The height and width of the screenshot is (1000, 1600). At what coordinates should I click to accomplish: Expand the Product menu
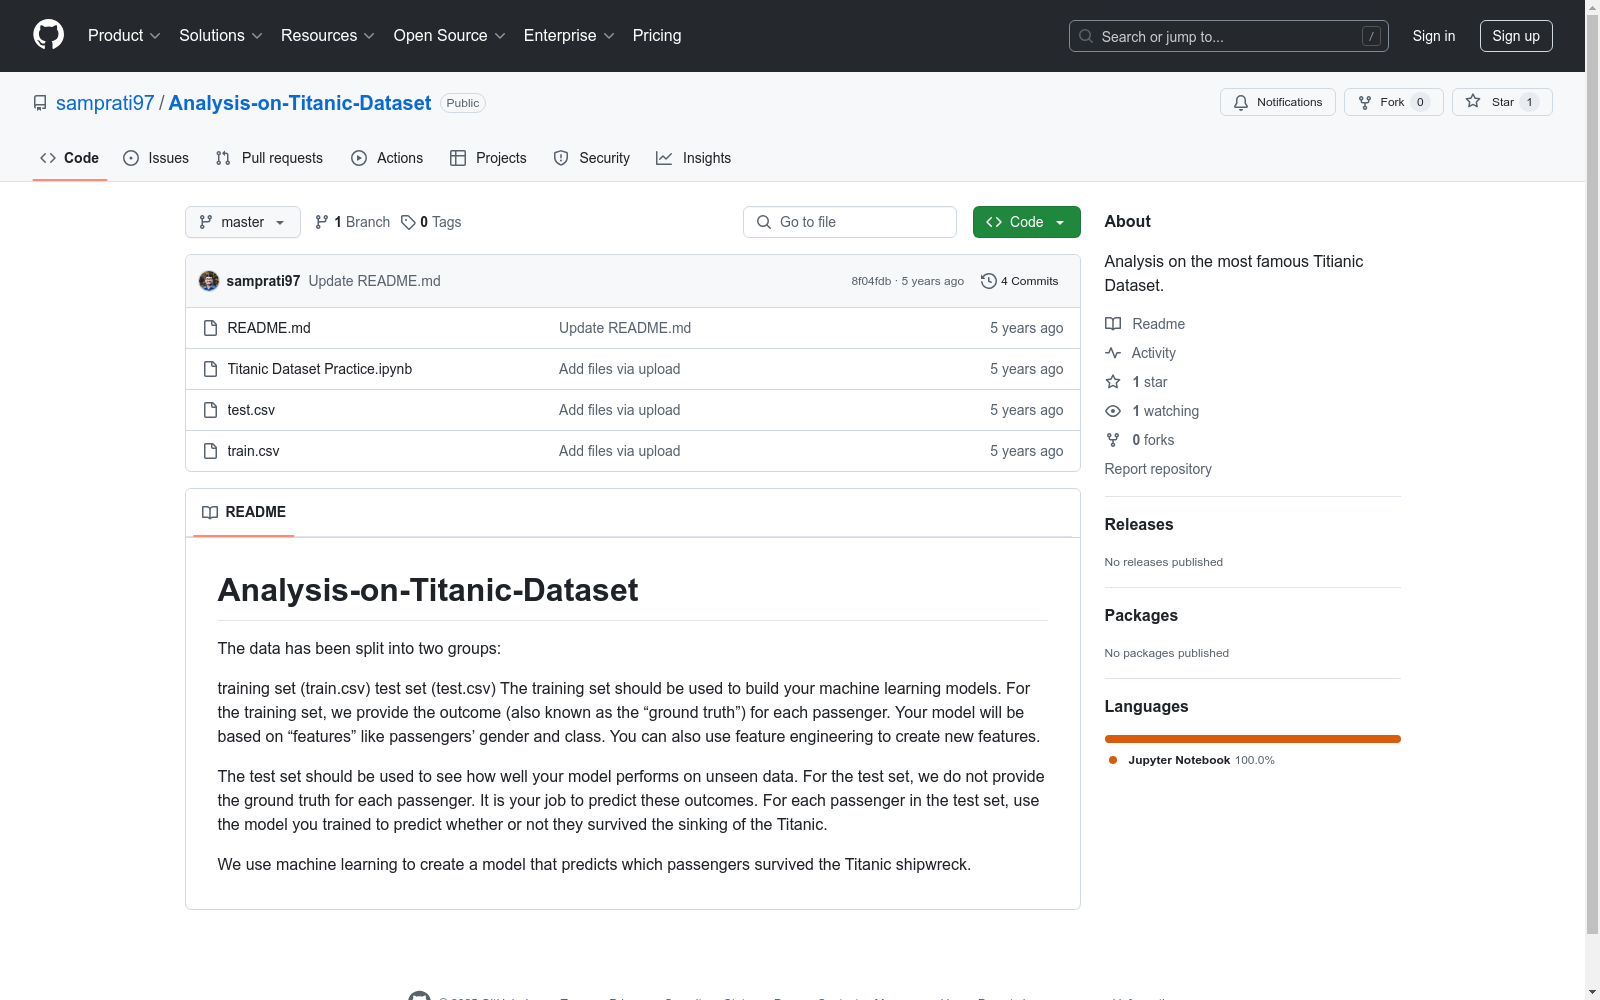[124, 36]
